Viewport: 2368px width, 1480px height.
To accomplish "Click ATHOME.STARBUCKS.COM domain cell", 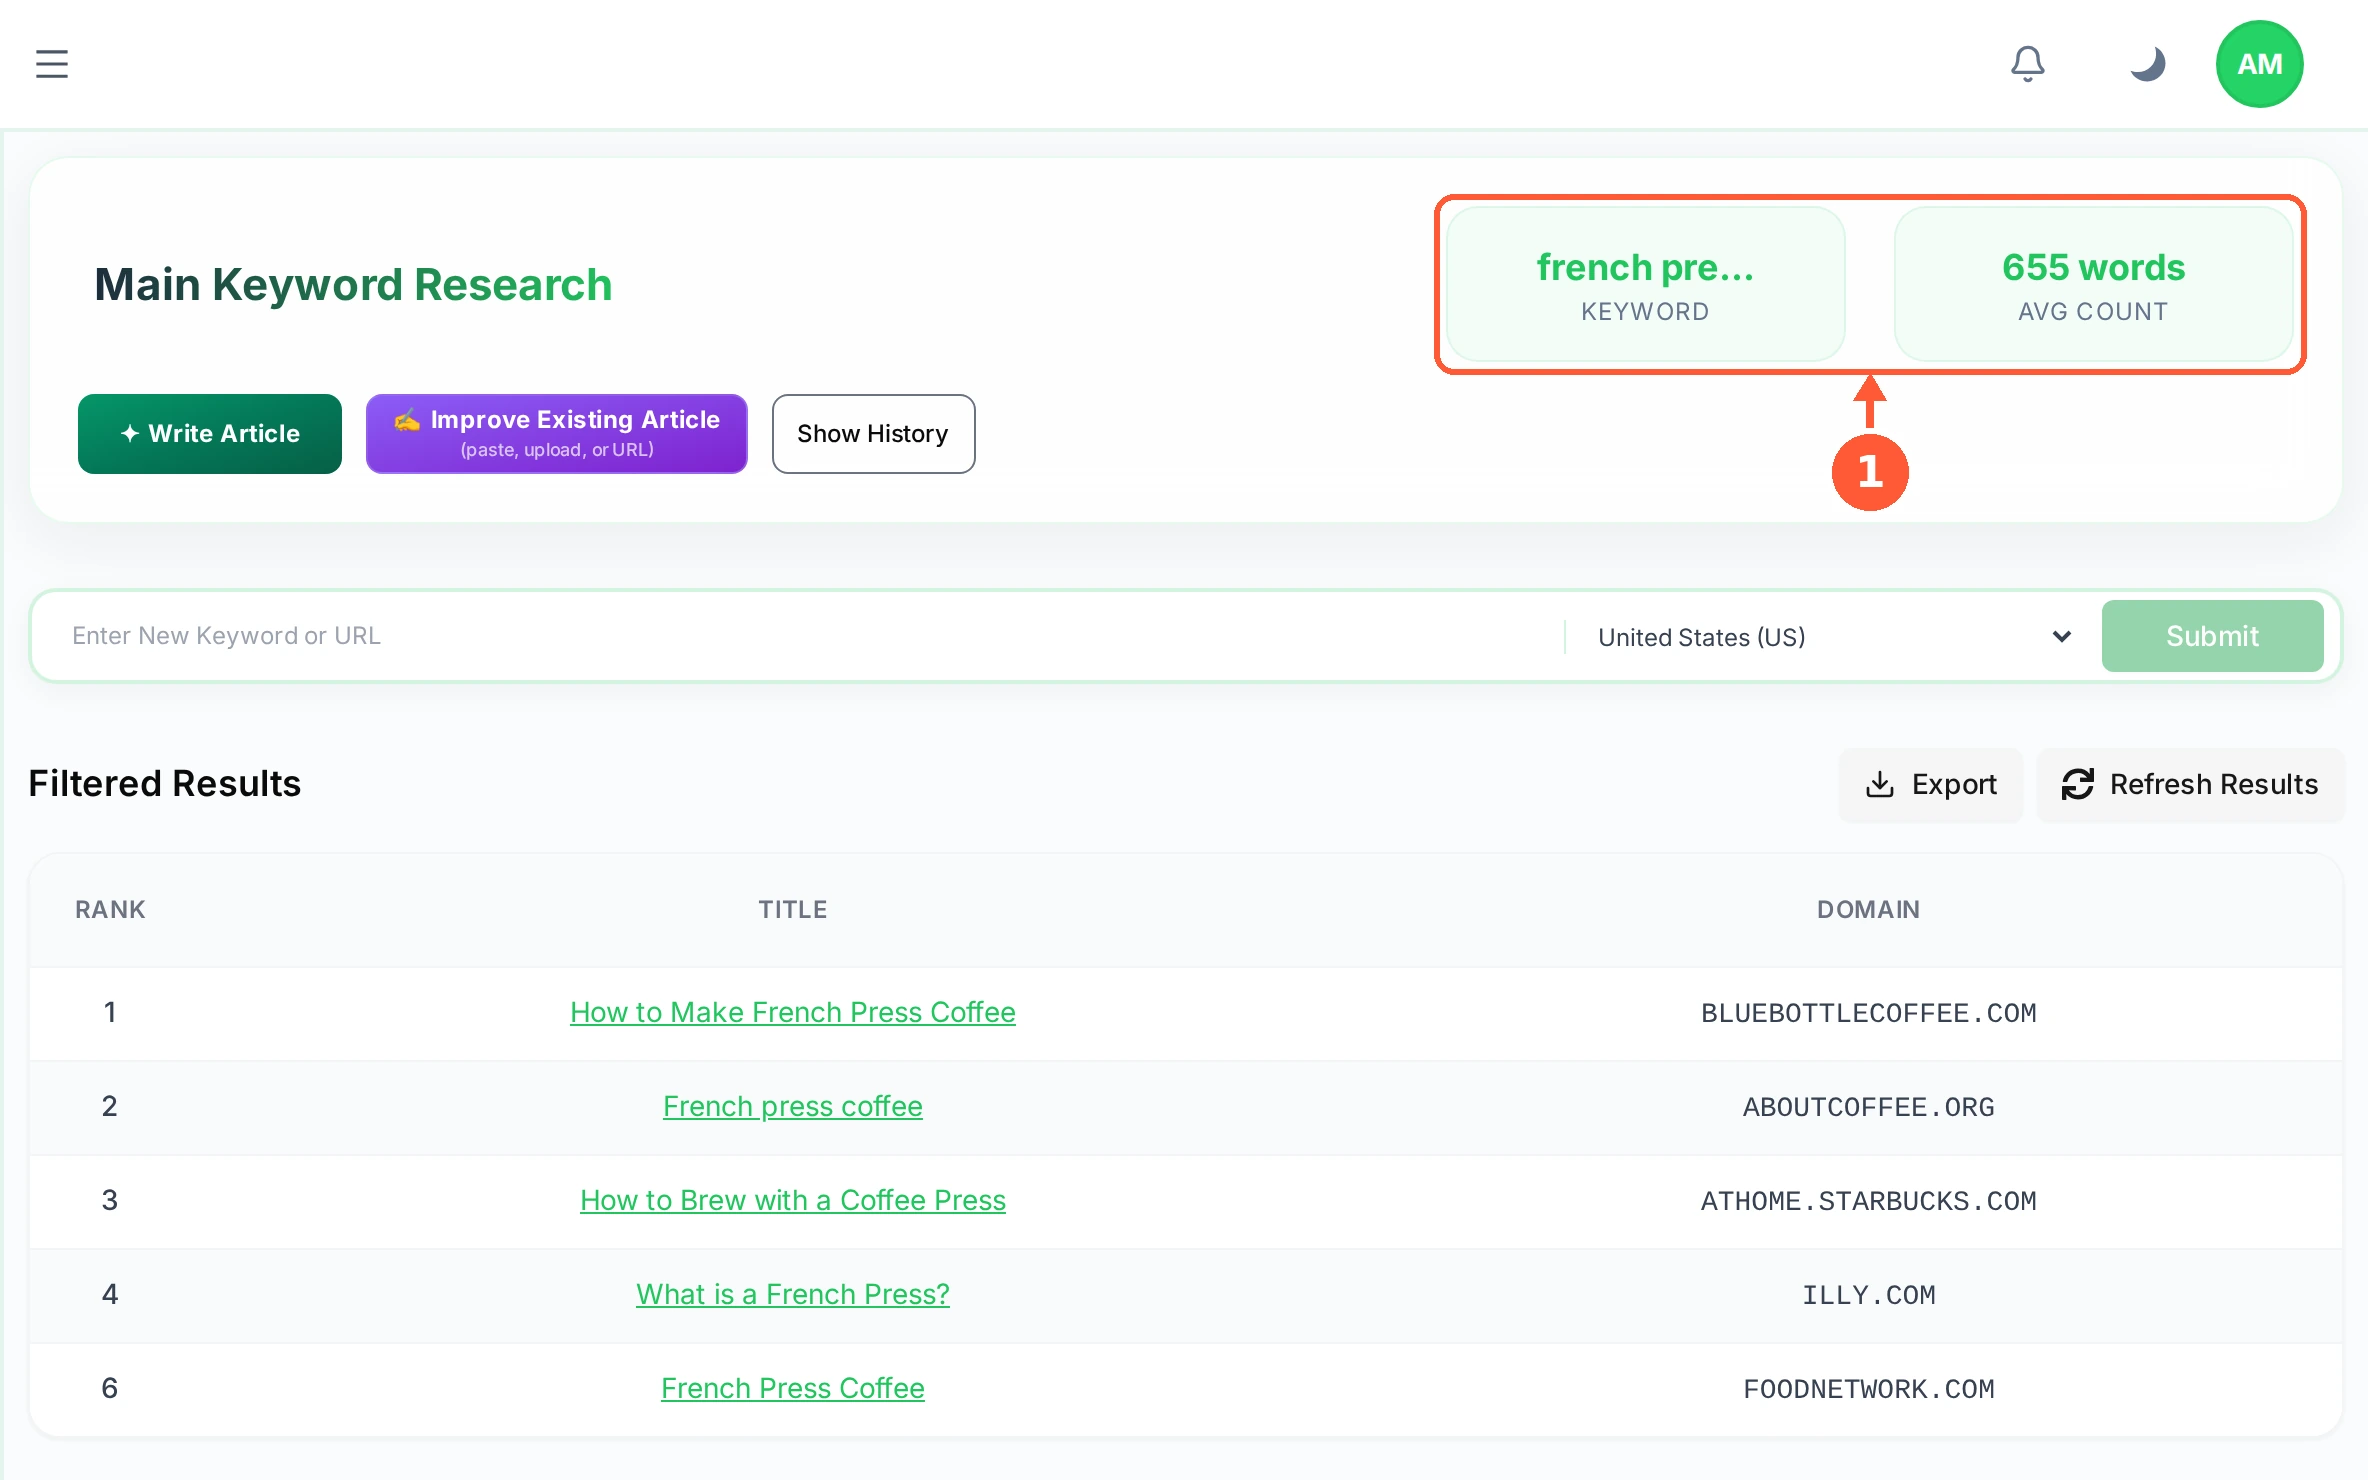I will coord(1868,1201).
